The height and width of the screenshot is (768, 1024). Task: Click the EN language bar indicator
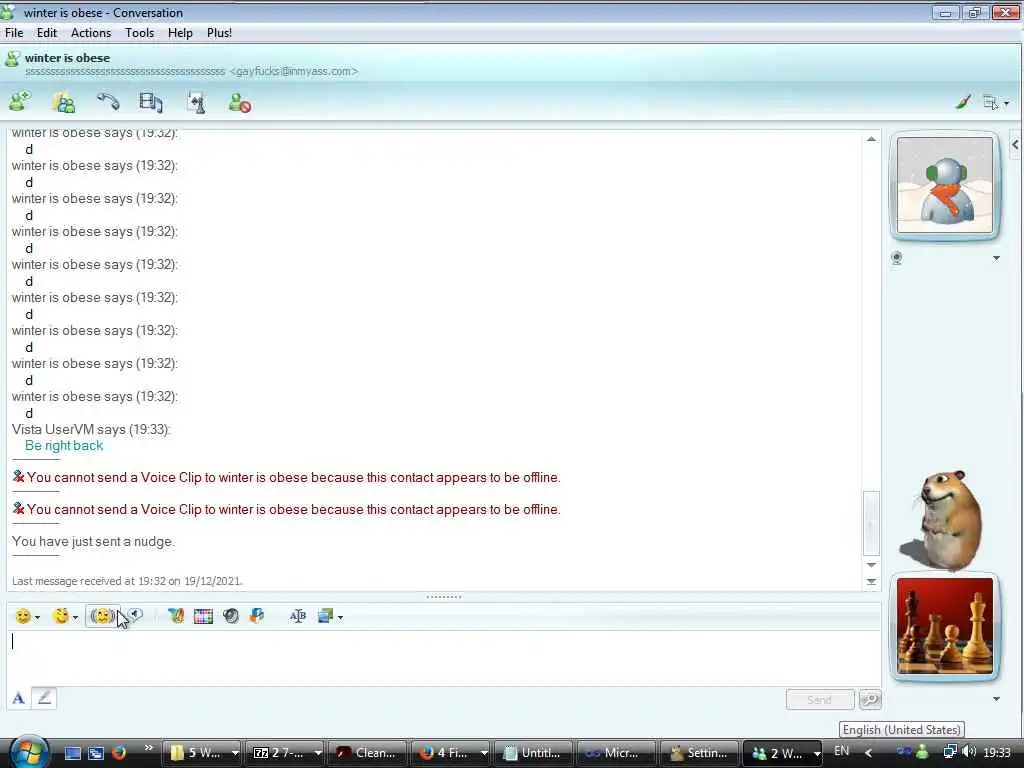point(841,751)
